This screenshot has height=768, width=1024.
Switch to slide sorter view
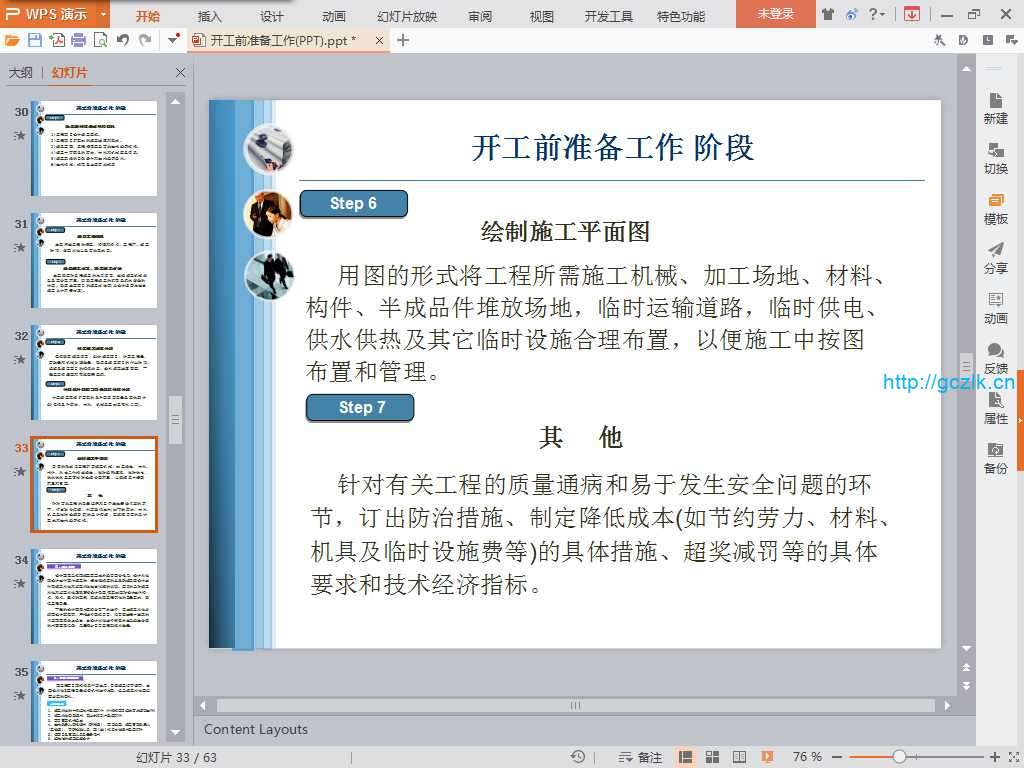point(712,757)
